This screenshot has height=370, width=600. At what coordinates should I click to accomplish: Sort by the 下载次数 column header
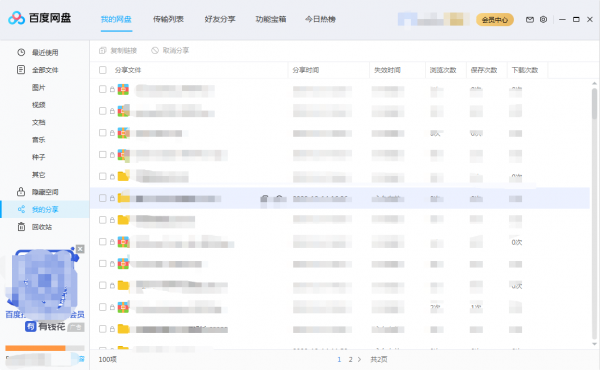pos(525,70)
